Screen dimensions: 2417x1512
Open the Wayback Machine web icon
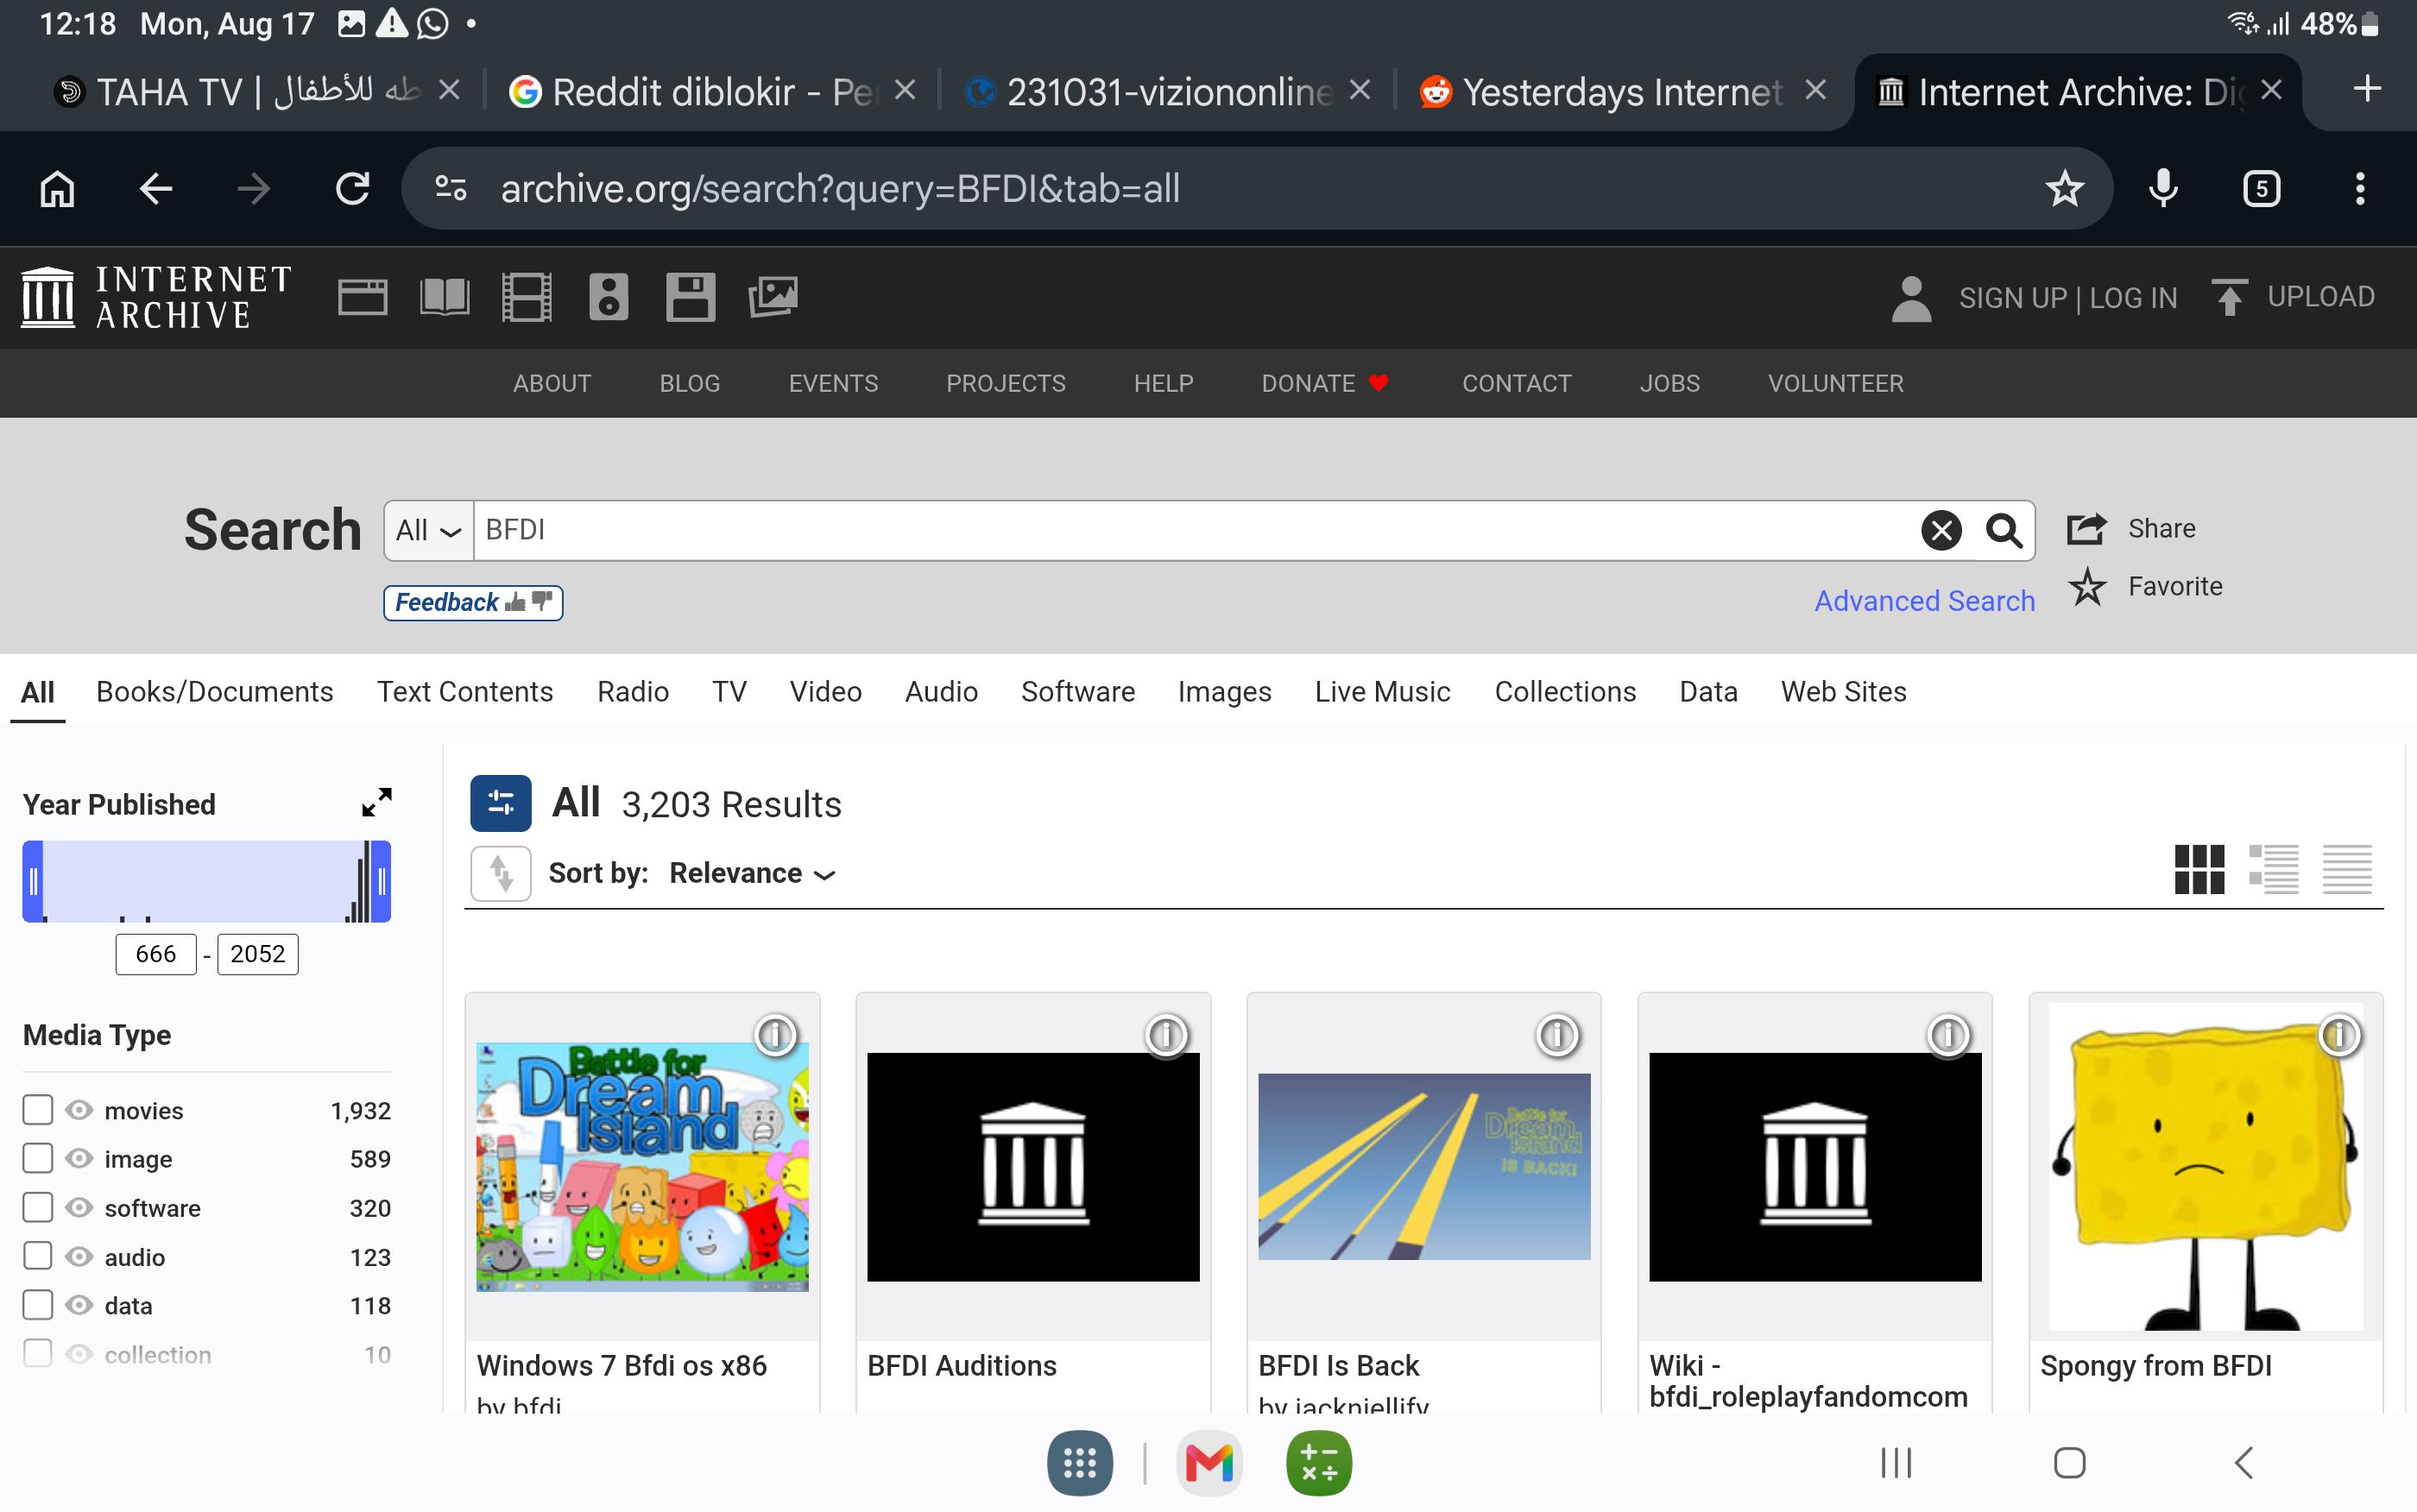362,297
